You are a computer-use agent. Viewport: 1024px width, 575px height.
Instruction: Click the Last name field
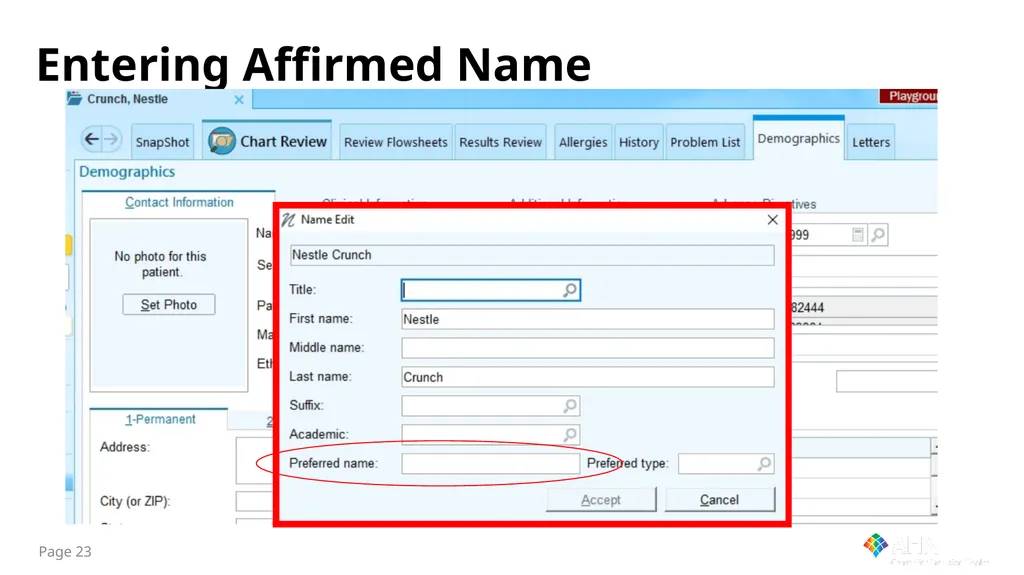[x=588, y=377]
